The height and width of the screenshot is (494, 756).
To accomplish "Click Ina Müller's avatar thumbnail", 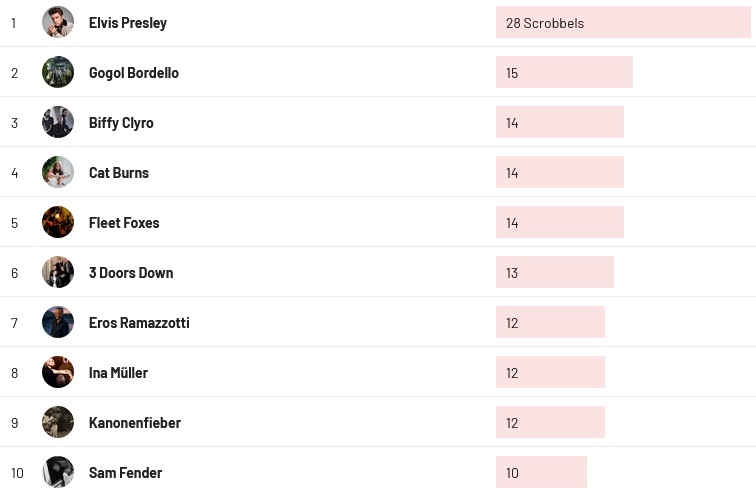I will coord(58,372).
